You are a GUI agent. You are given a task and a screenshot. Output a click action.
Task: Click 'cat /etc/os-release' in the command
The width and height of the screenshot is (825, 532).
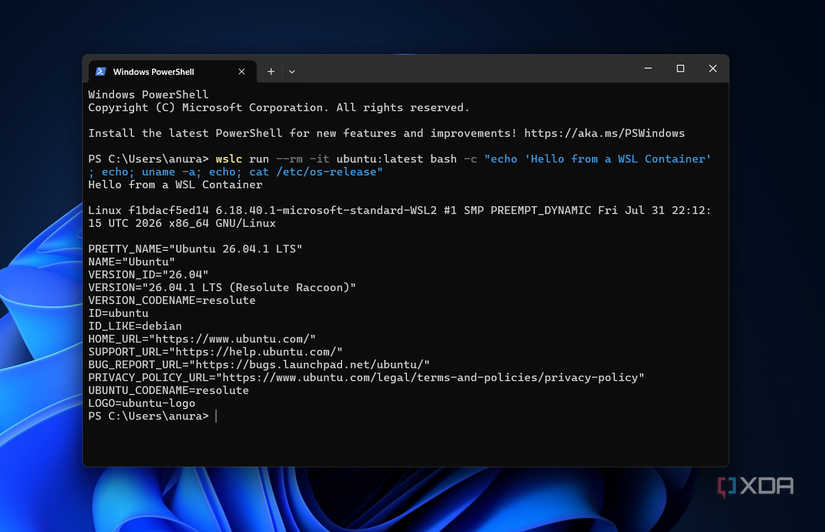coord(313,172)
